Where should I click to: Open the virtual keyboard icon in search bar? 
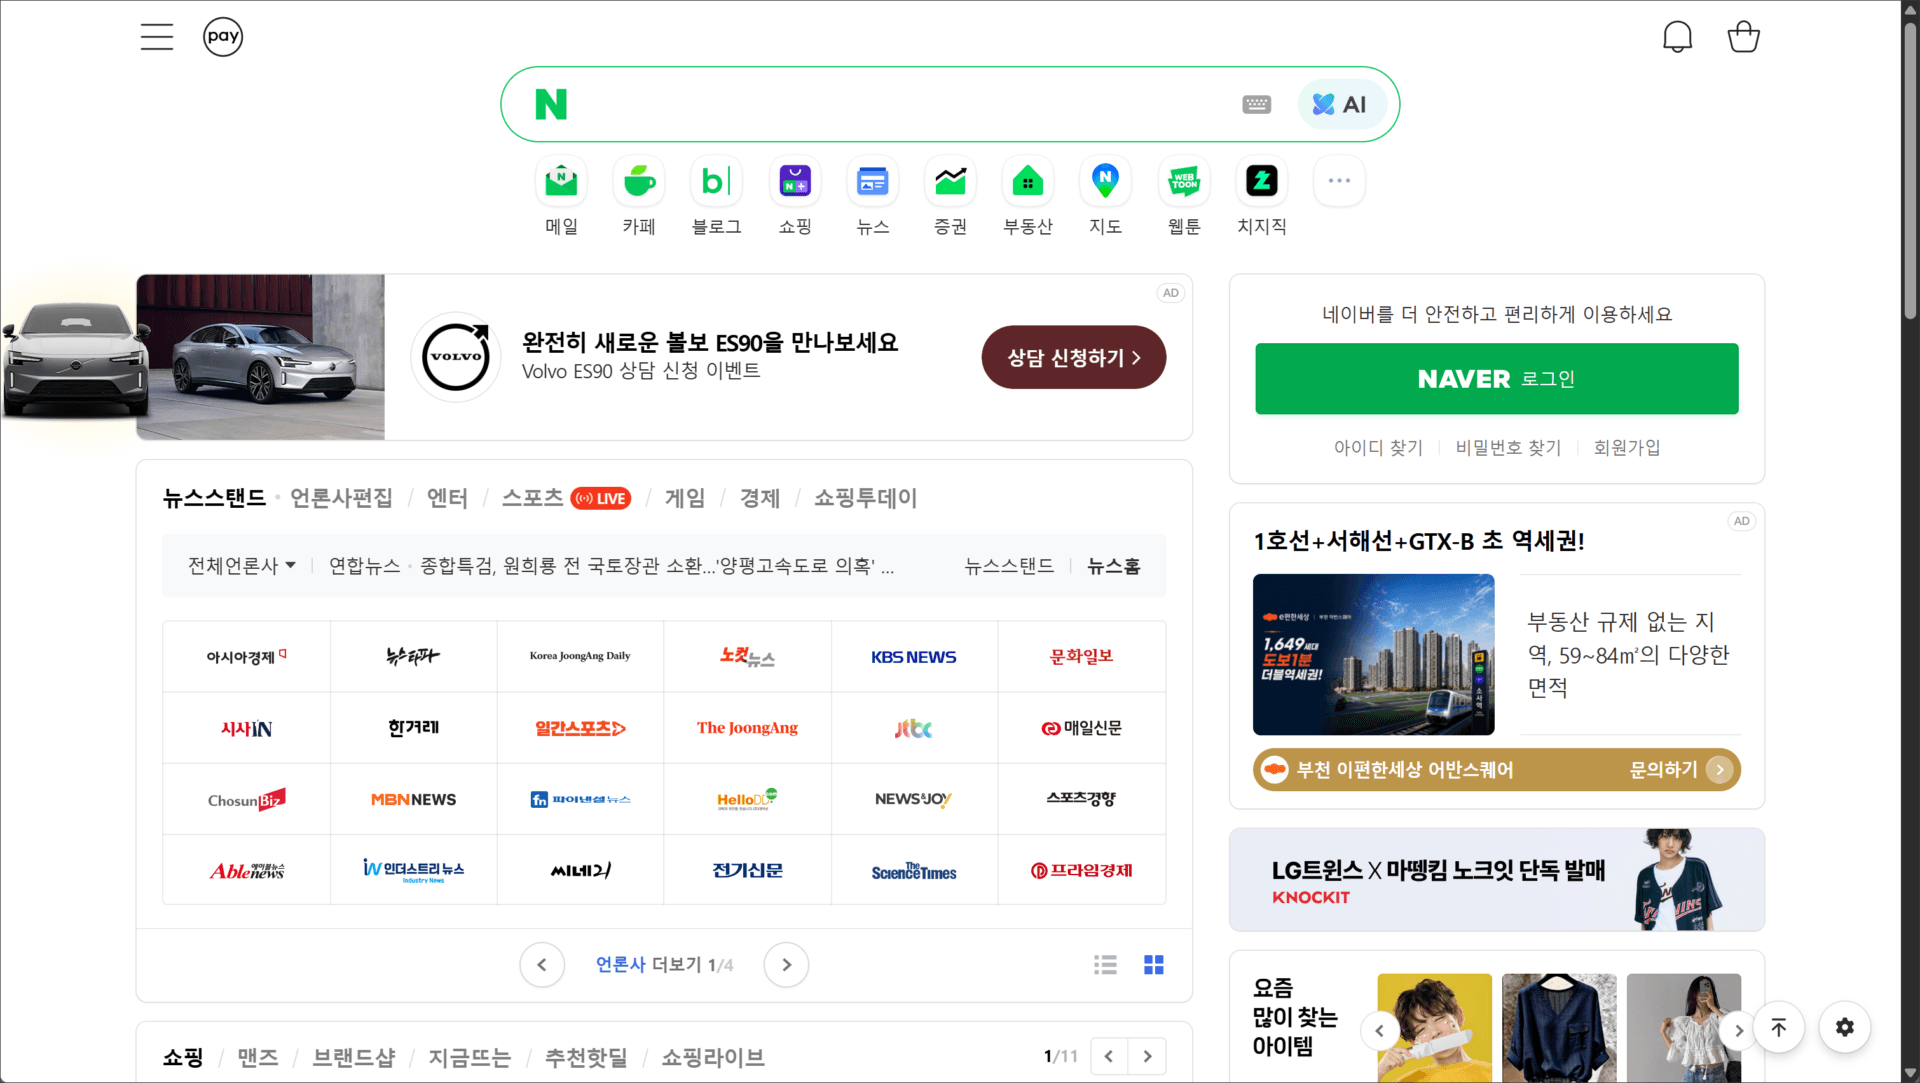[x=1257, y=104]
